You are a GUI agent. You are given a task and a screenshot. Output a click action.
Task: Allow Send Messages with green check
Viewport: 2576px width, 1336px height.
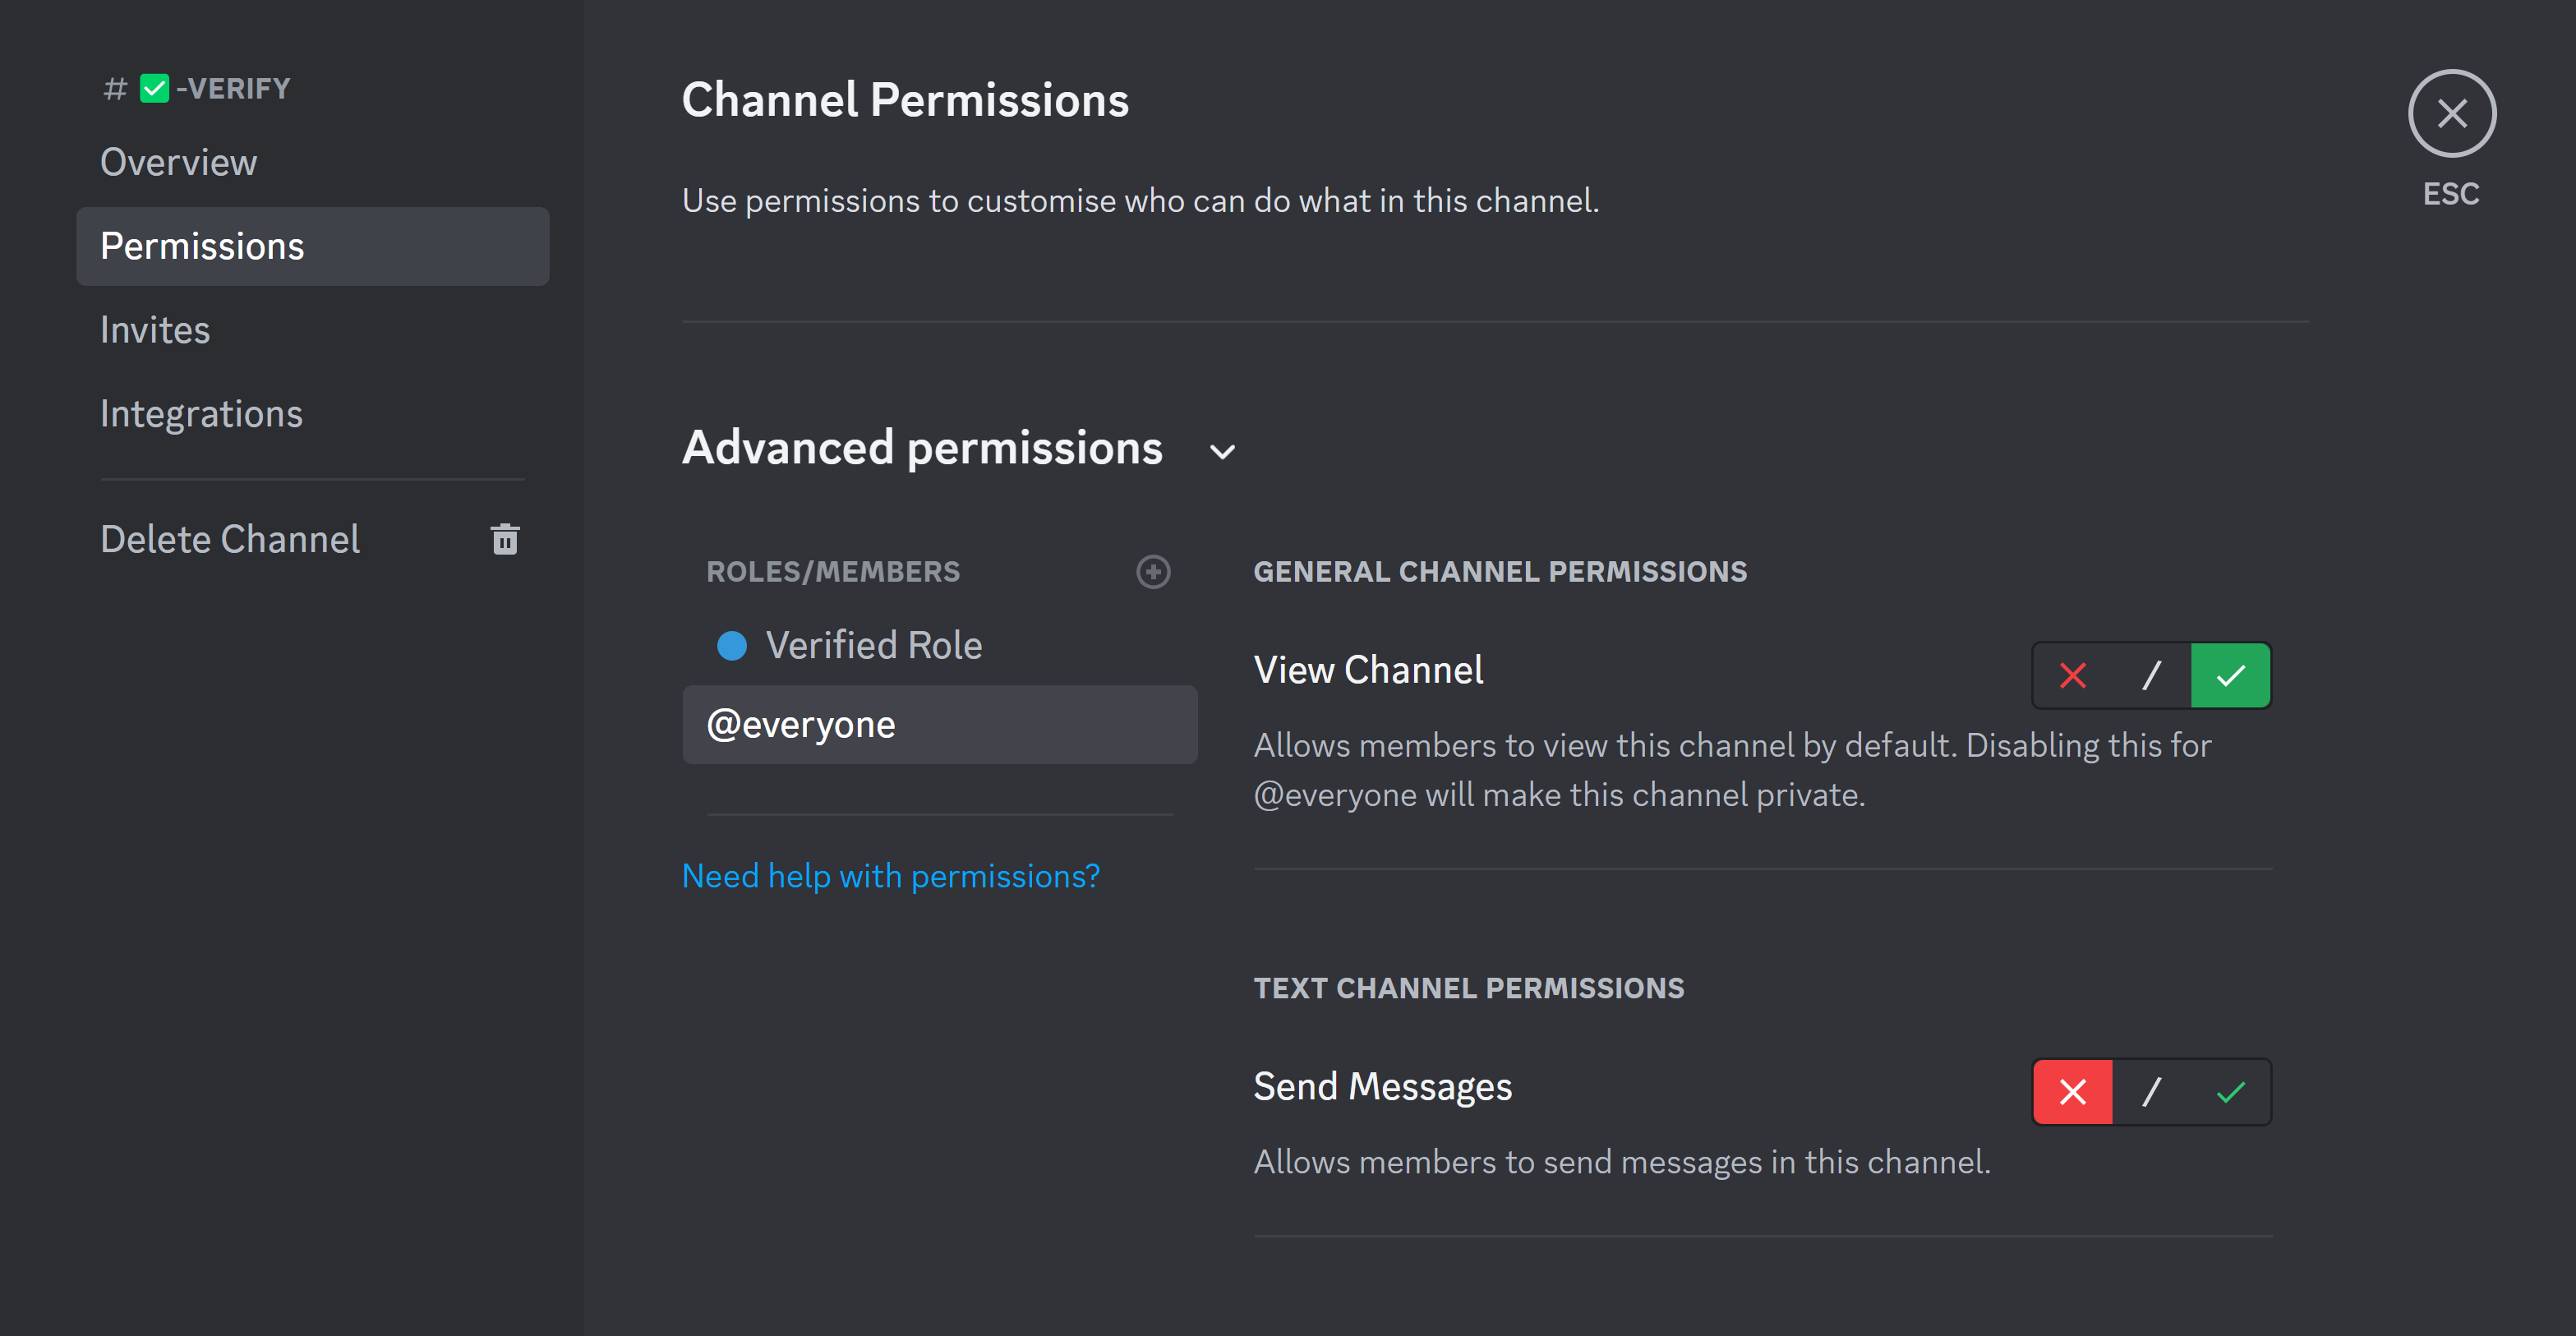(x=2230, y=1092)
